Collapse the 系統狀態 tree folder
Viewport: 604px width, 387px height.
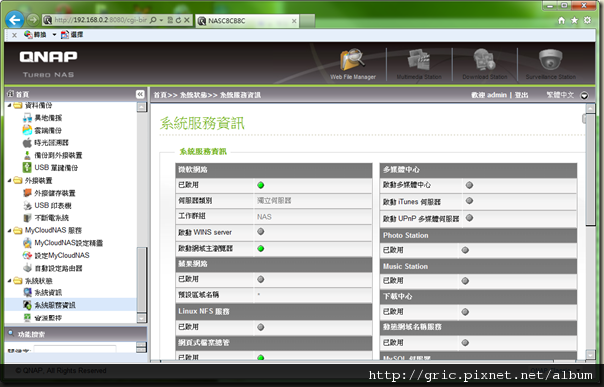(10, 280)
